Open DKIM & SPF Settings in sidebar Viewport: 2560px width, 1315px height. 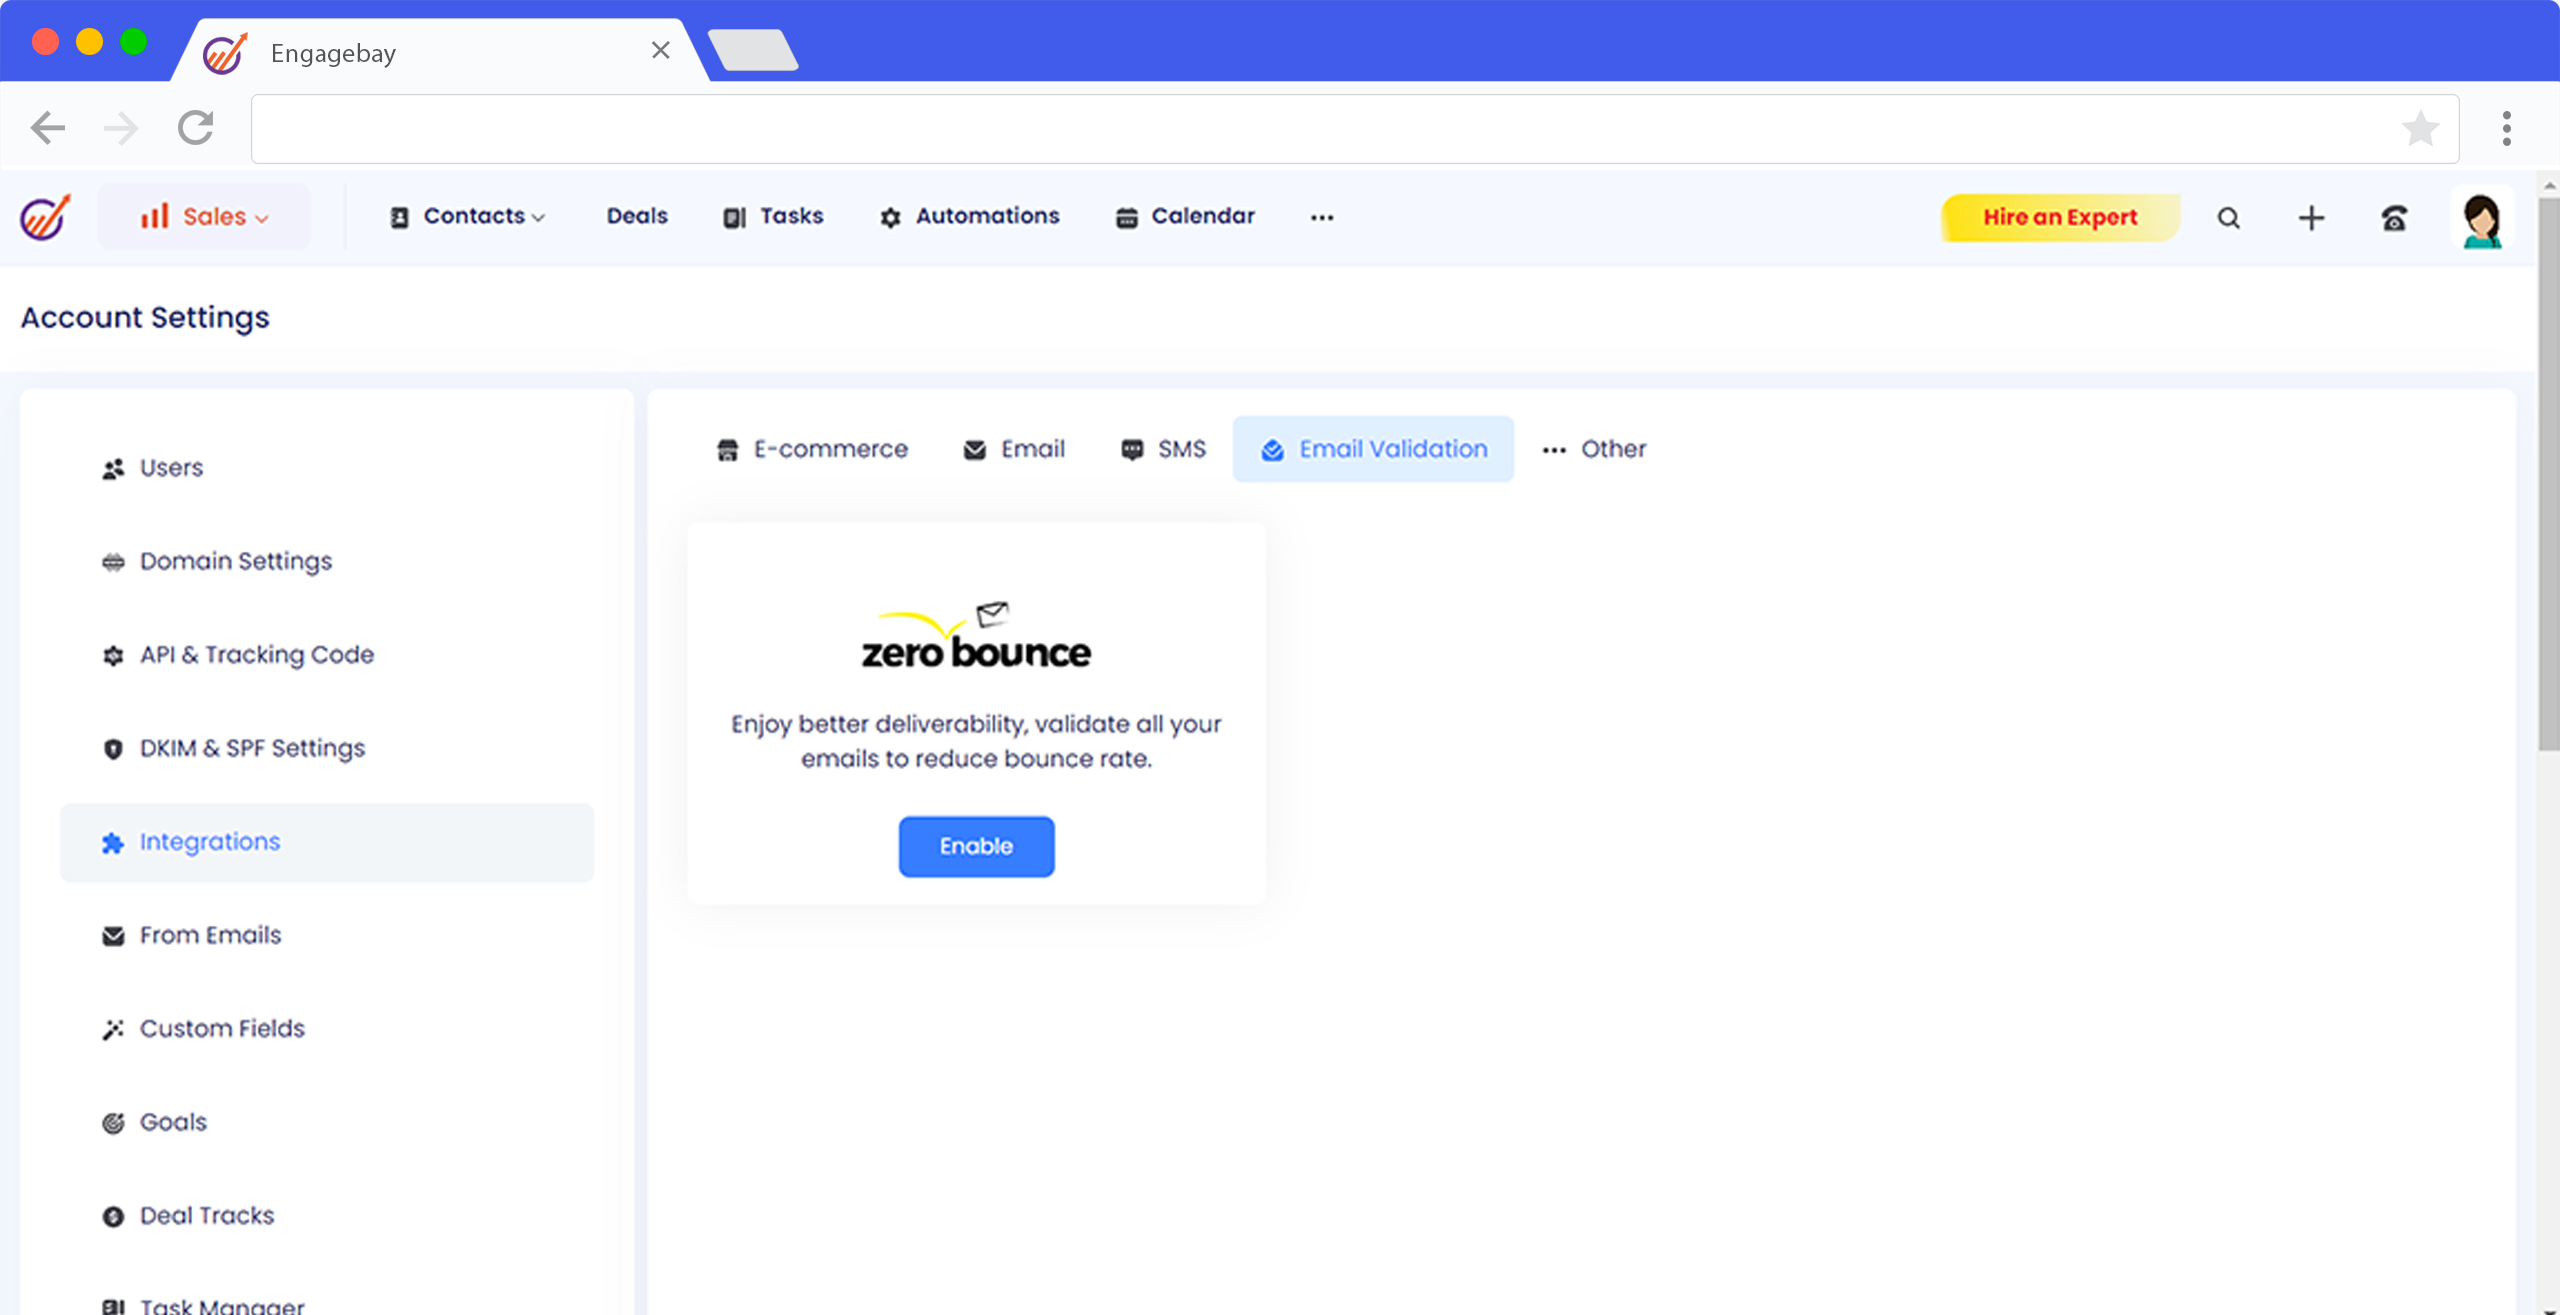pos(252,748)
